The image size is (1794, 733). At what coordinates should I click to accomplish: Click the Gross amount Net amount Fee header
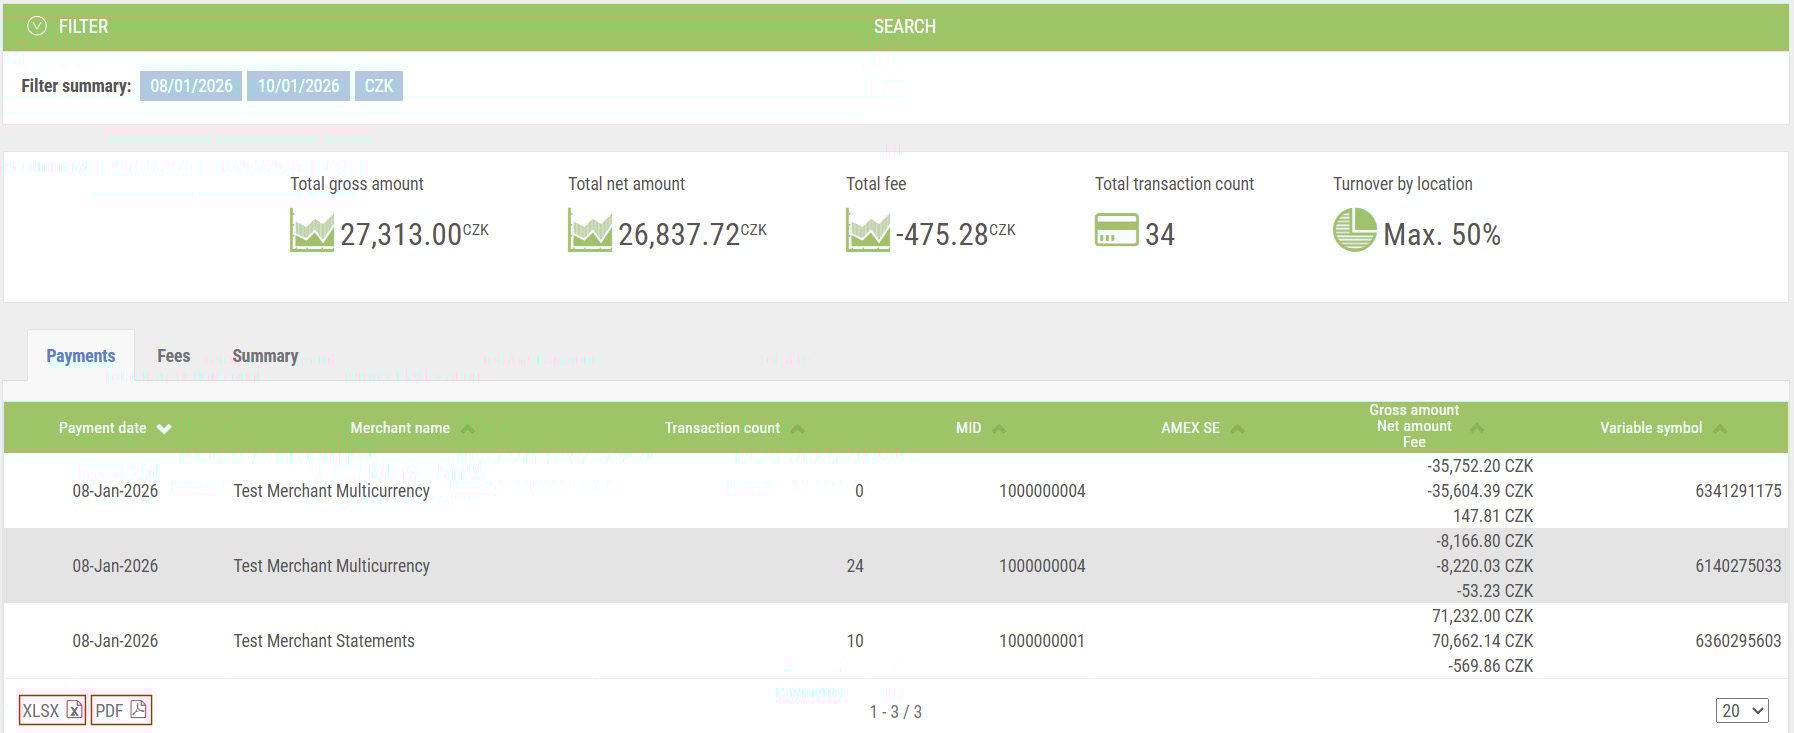(1414, 426)
